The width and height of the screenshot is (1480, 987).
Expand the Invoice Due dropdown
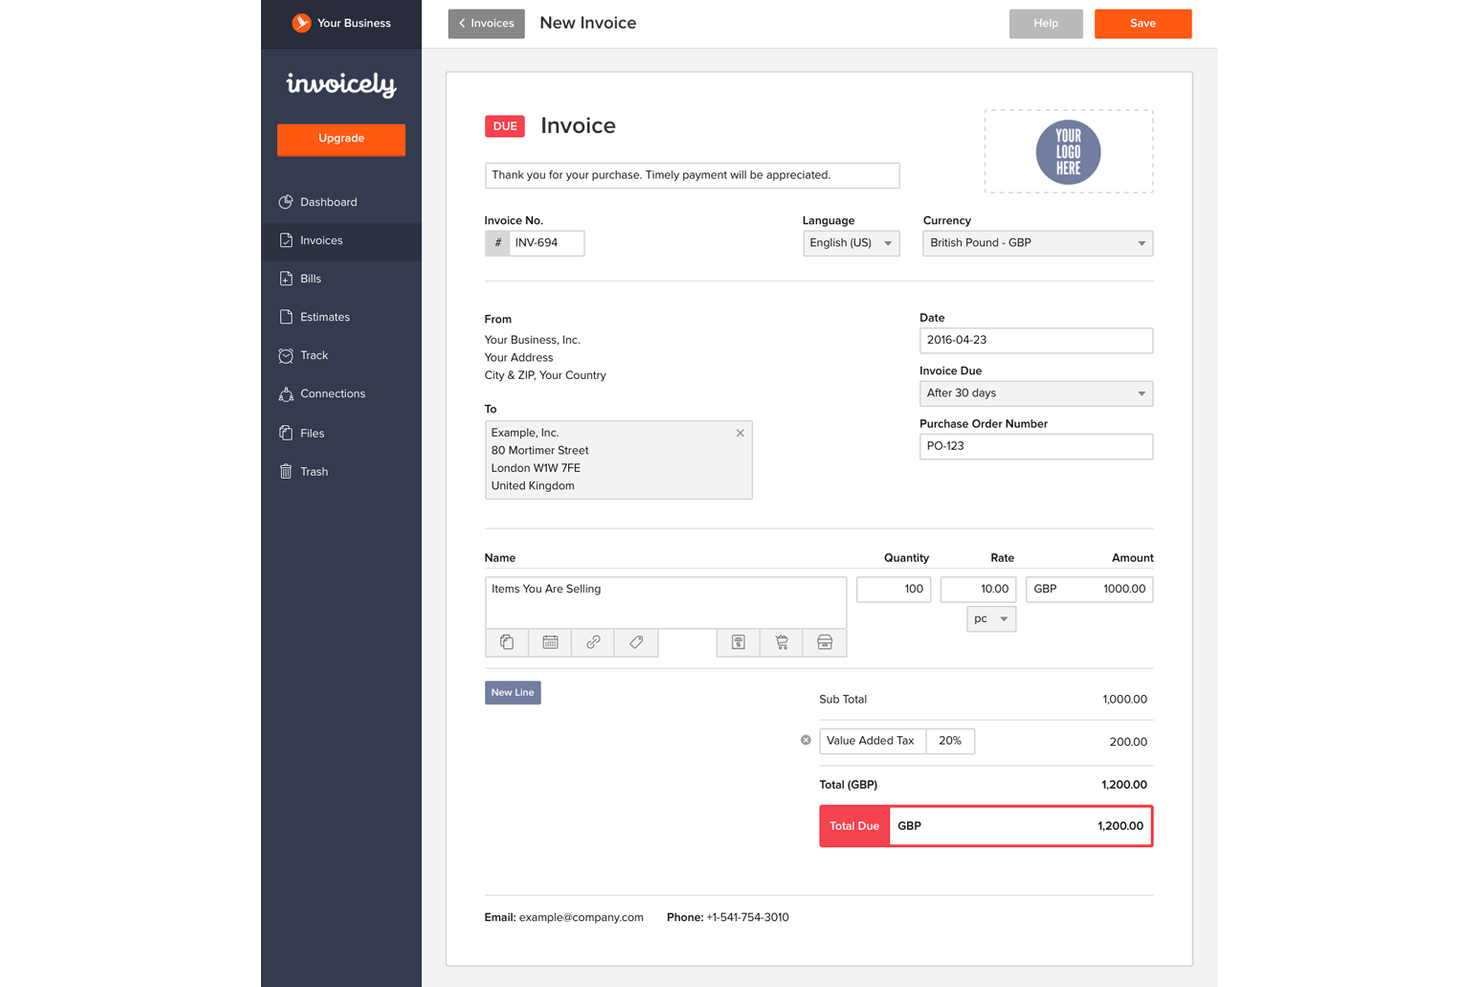[x=1036, y=393]
